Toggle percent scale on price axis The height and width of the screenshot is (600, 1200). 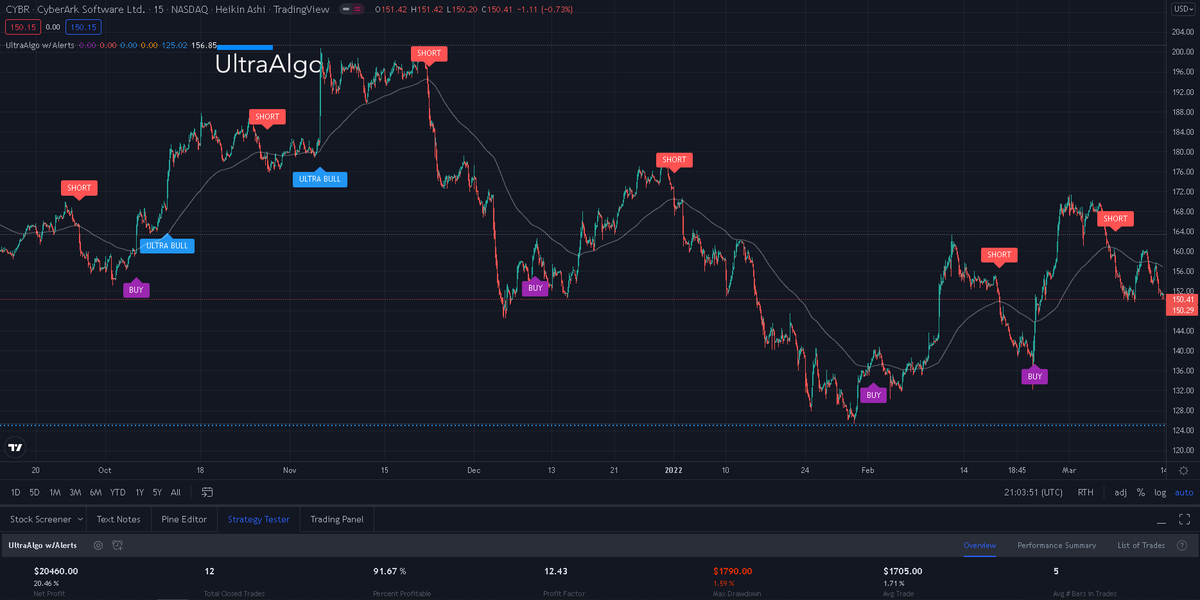click(x=1140, y=492)
